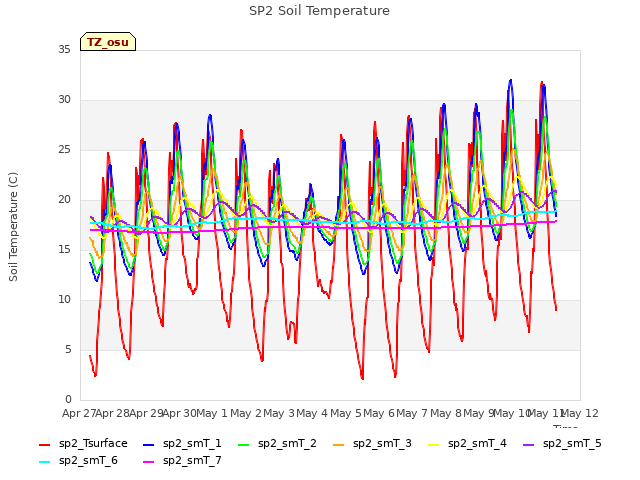Click the May 3 x-axis tick label
The image size is (640, 480).
[279, 413]
